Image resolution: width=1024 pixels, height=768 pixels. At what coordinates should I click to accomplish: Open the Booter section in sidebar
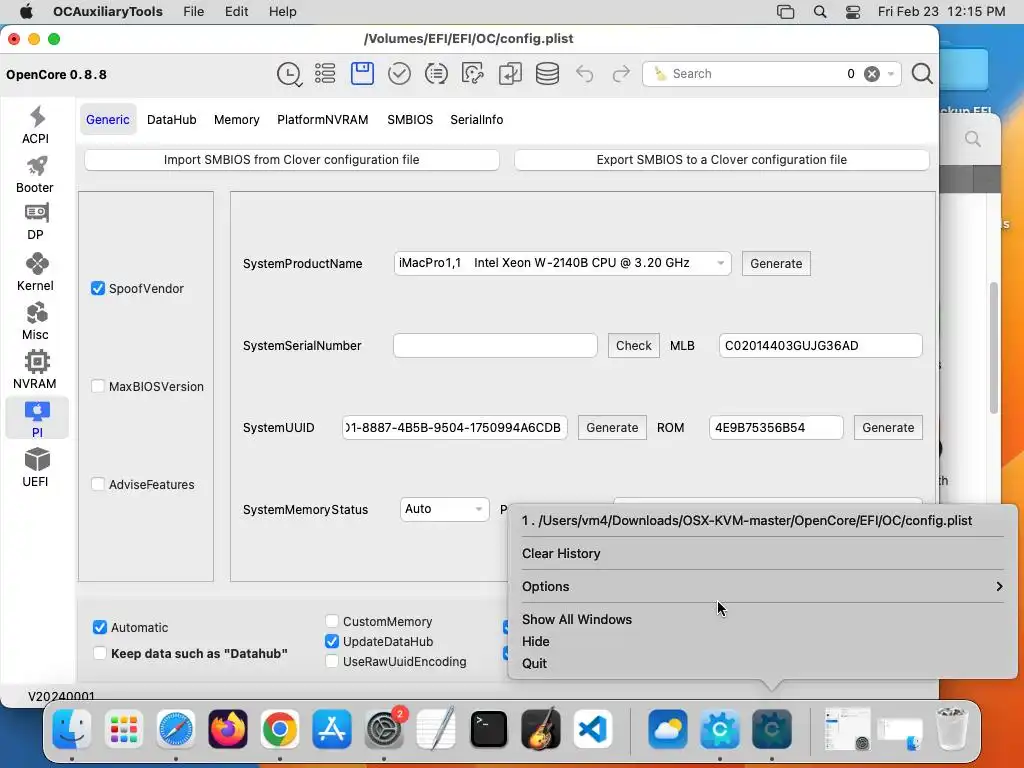point(36,174)
